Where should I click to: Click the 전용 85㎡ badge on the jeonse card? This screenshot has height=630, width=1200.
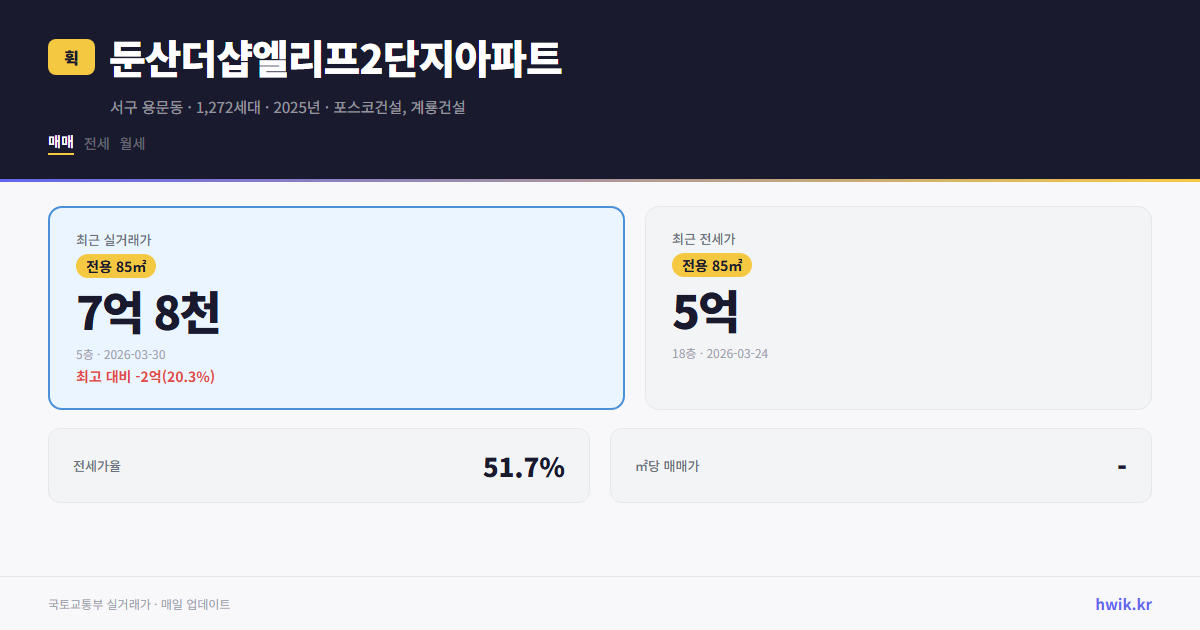click(713, 265)
